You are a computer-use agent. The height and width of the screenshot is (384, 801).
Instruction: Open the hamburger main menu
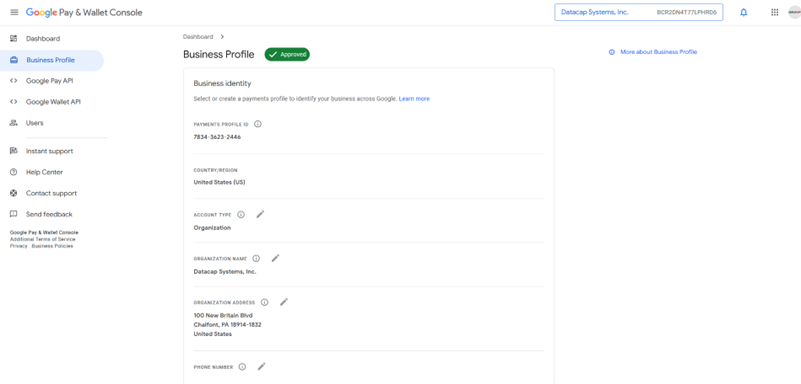[14, 12]
